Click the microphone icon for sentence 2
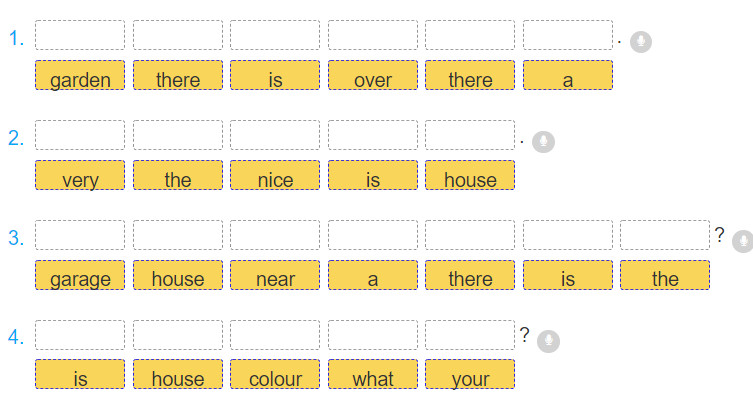The width and height of the screenshot is (753, 411). point(545,142)
